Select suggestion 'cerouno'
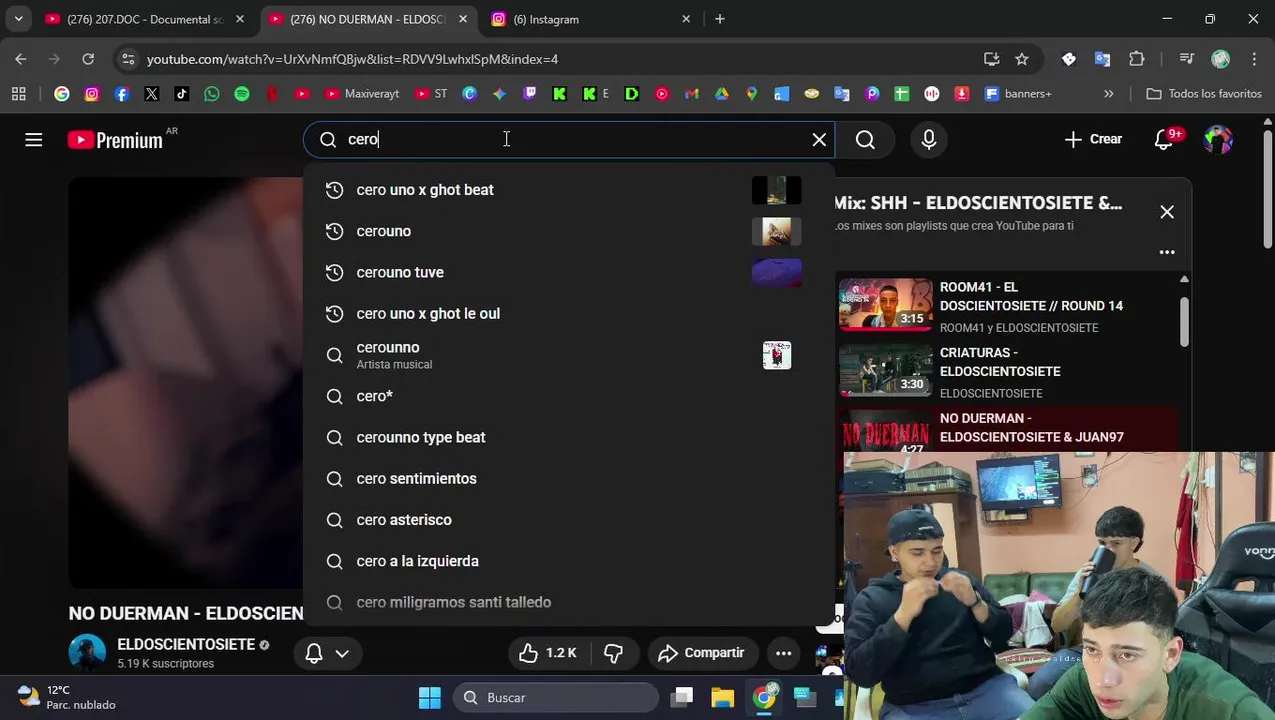 point(569,231)
